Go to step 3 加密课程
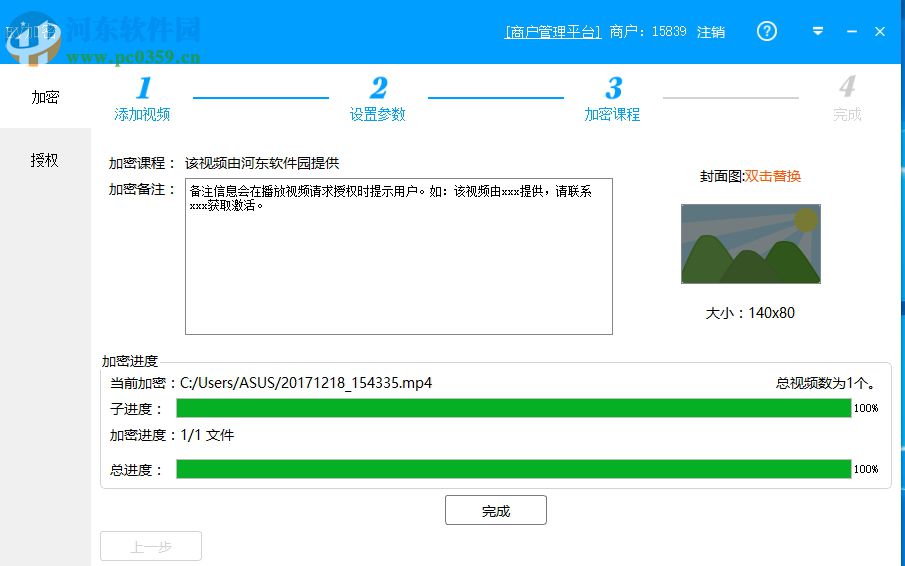The width and height of the screenshot is (905, 566). pyautogui.click(x=612, y=99)
